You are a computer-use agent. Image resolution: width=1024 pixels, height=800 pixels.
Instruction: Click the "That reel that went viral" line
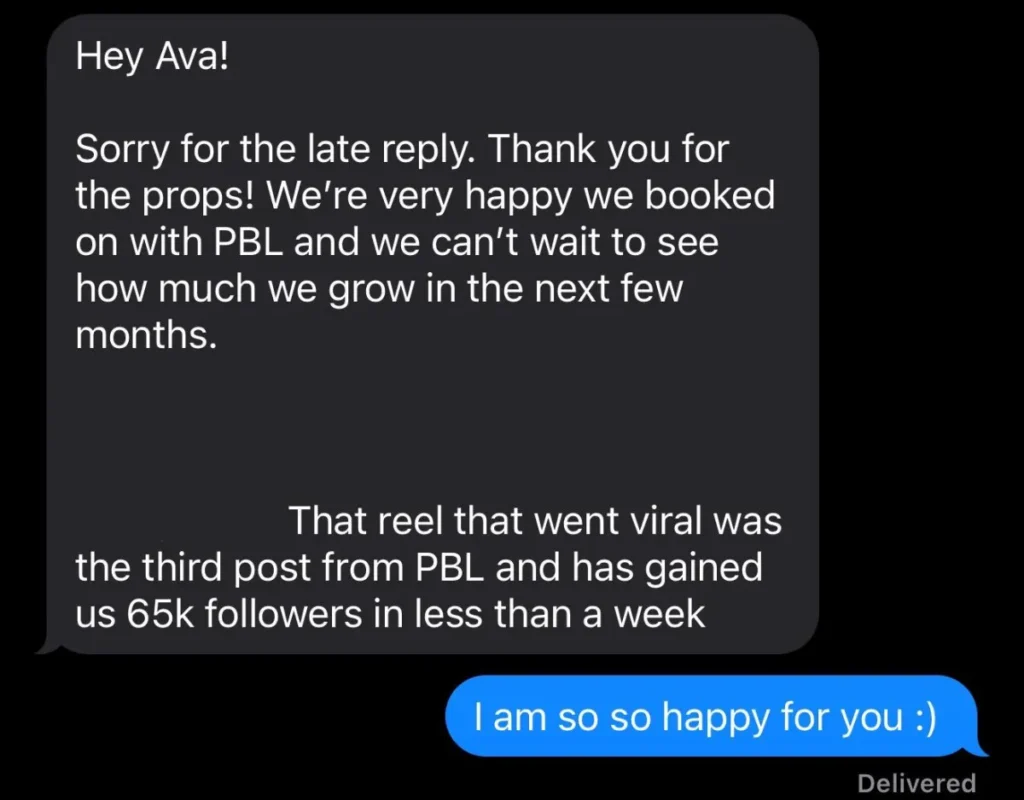coord(535,521)
